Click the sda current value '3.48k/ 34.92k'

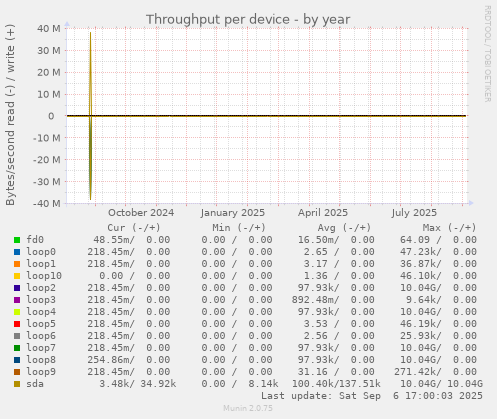point(137,384)
